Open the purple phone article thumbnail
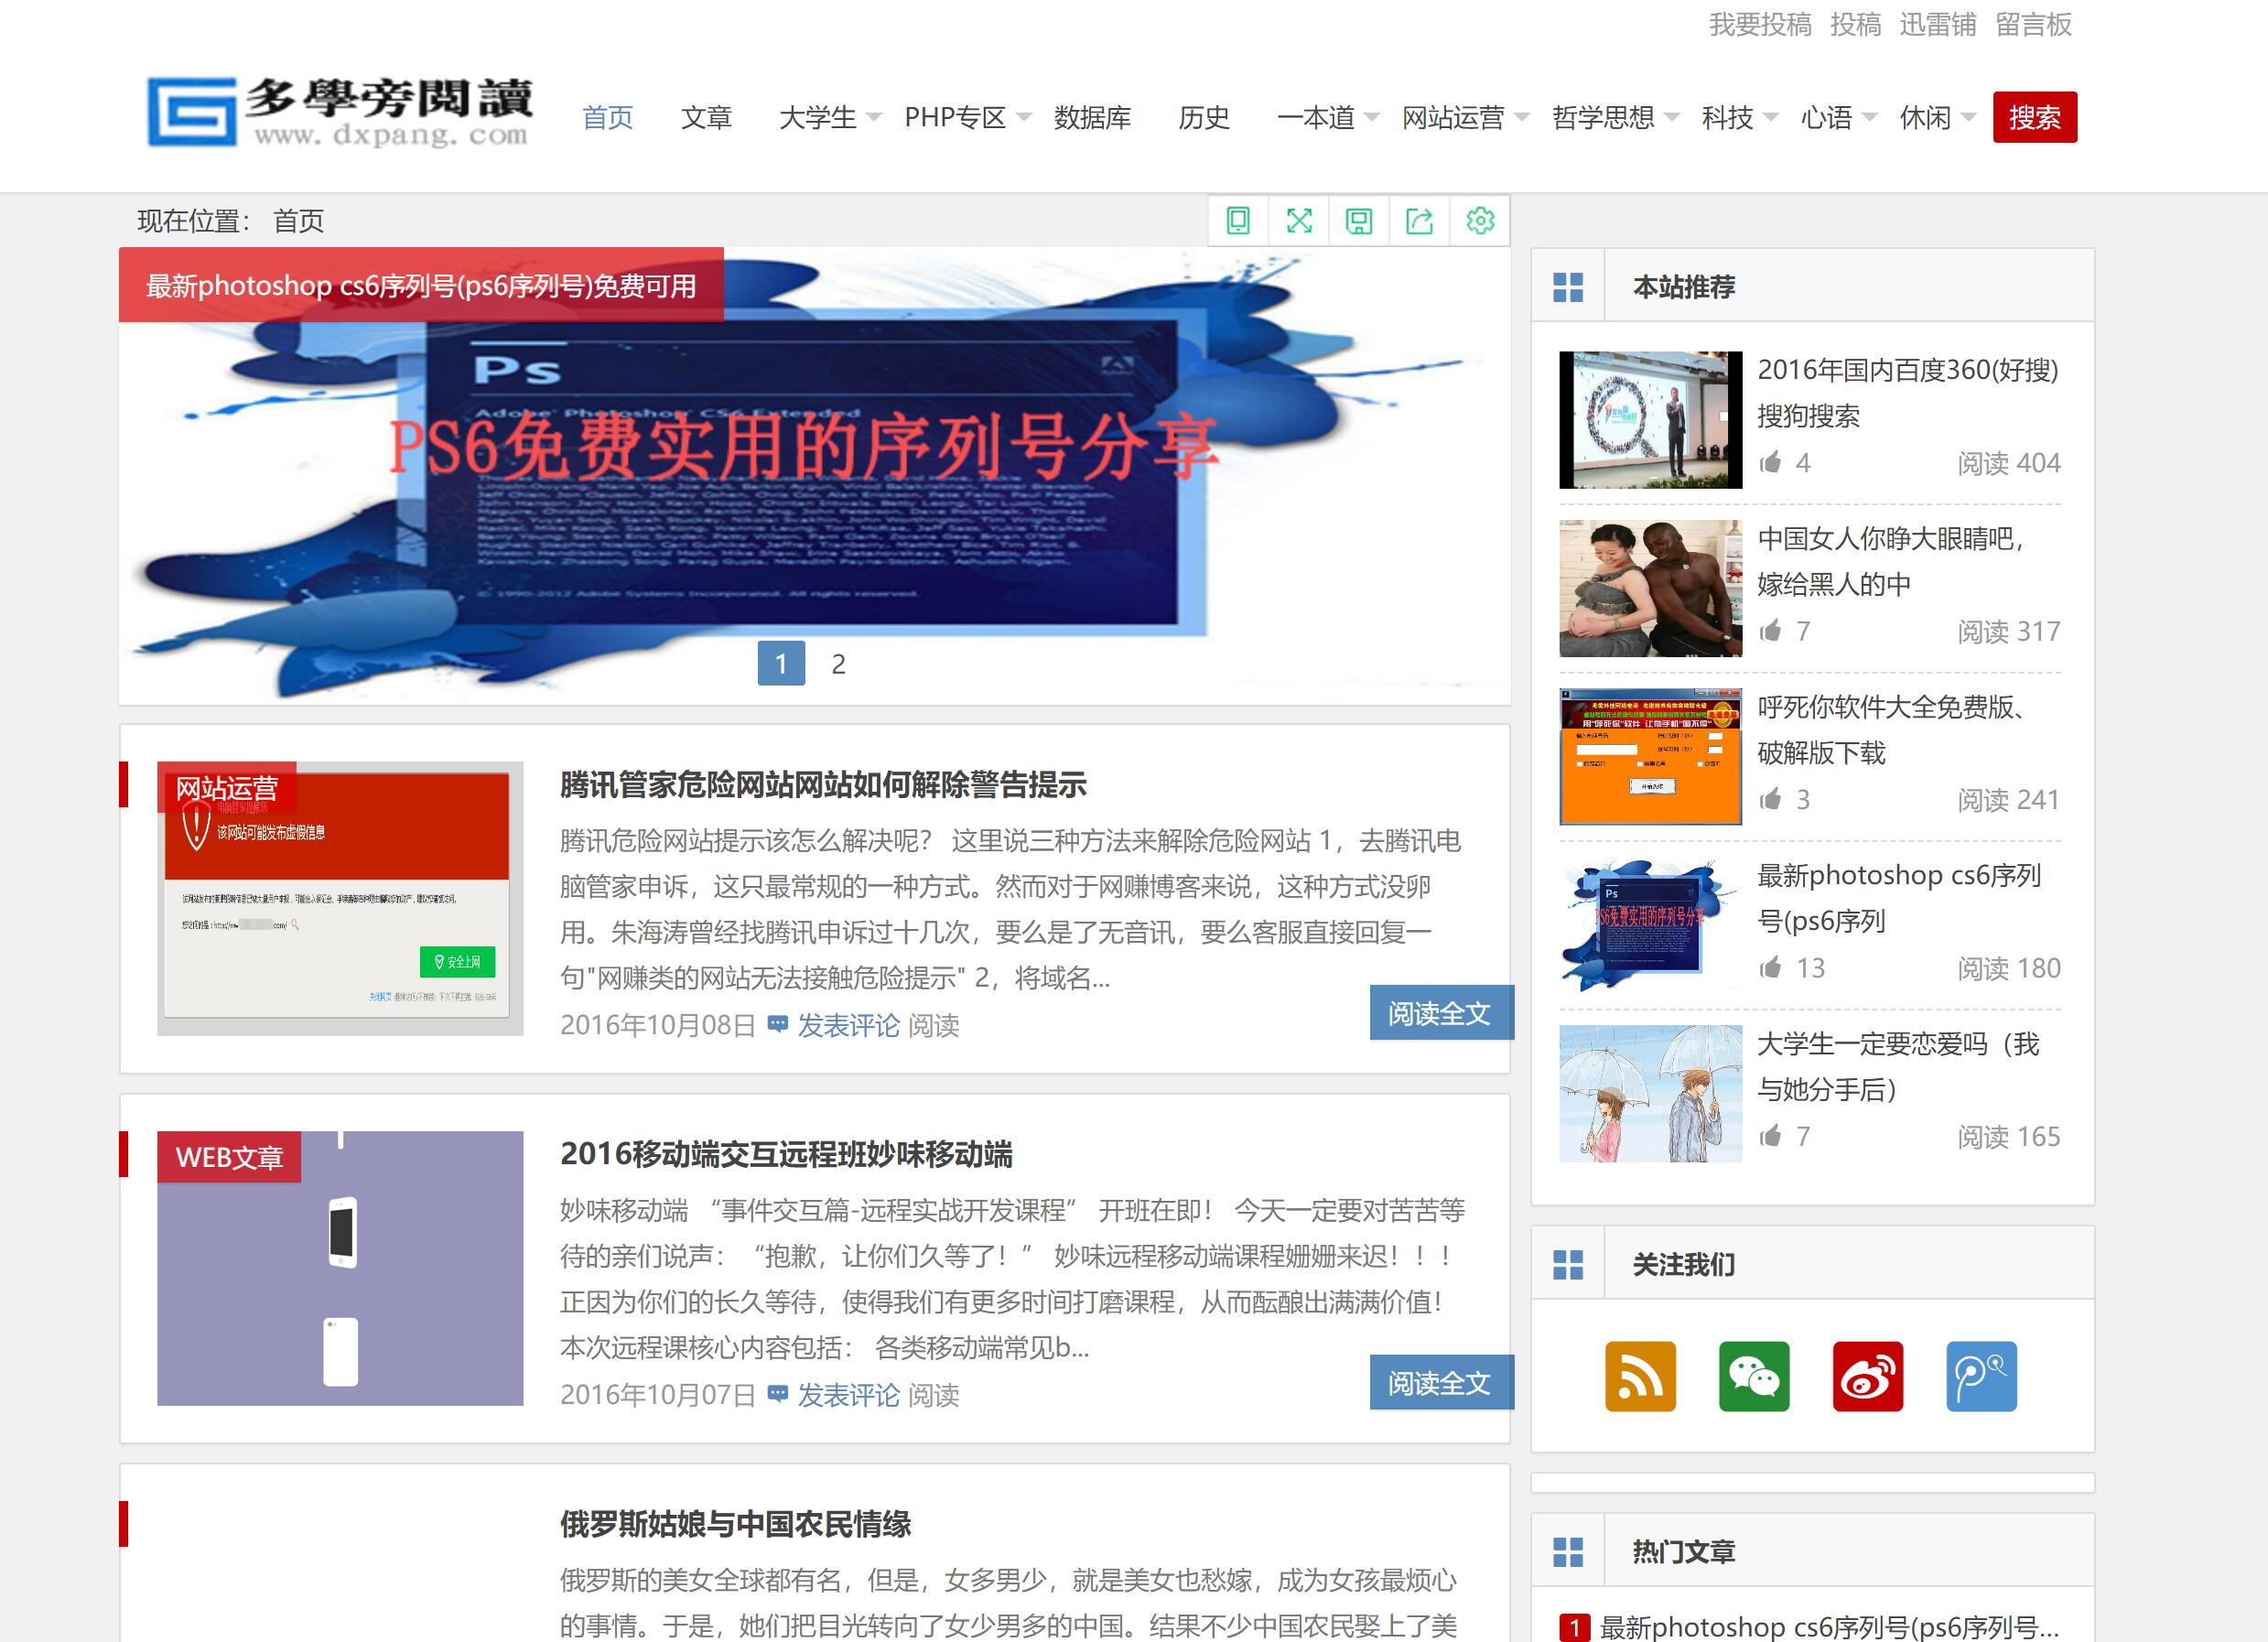 click(340, 1268)
